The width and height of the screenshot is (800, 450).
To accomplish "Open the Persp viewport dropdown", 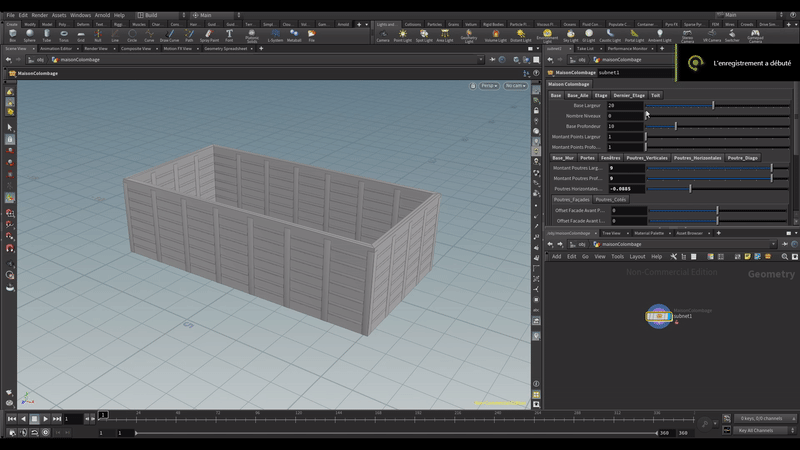I will click(x=489, y=86).
